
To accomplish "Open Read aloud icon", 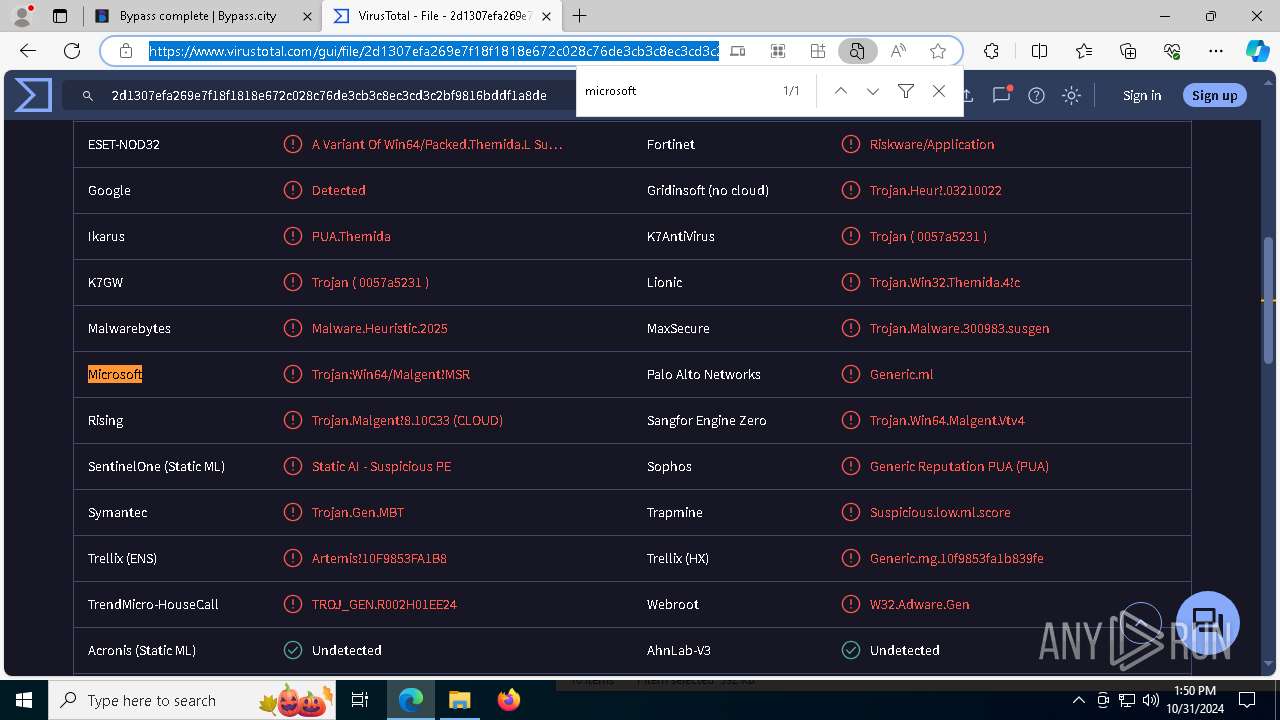I will tap(898, 51).
